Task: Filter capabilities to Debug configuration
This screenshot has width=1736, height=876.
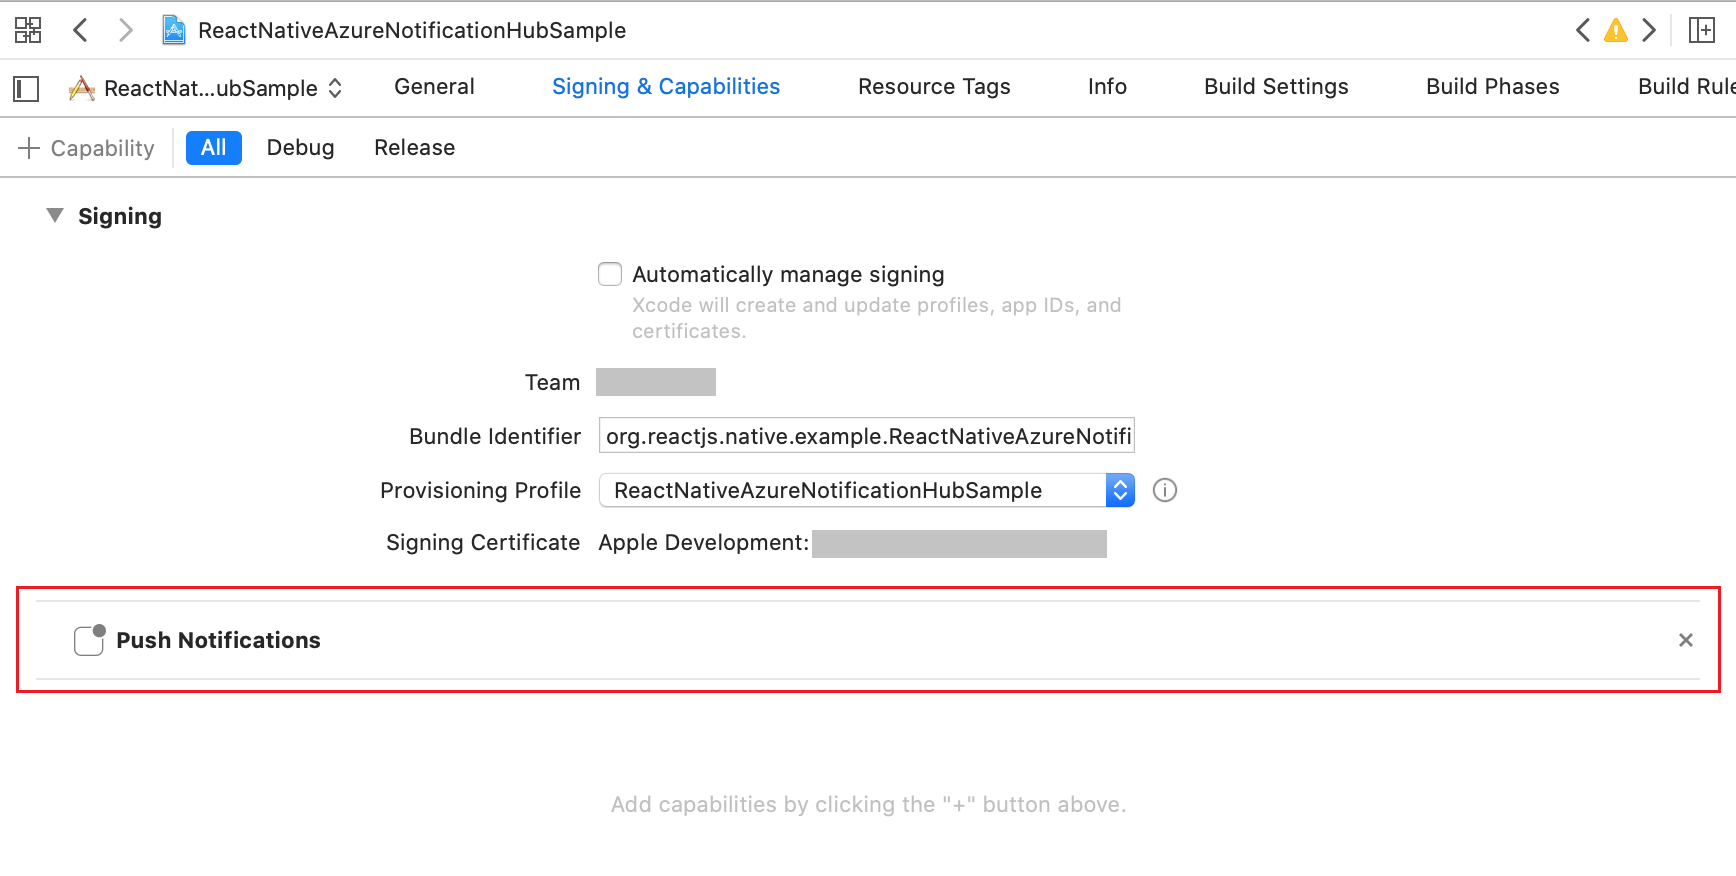Action: pos(300,148)
